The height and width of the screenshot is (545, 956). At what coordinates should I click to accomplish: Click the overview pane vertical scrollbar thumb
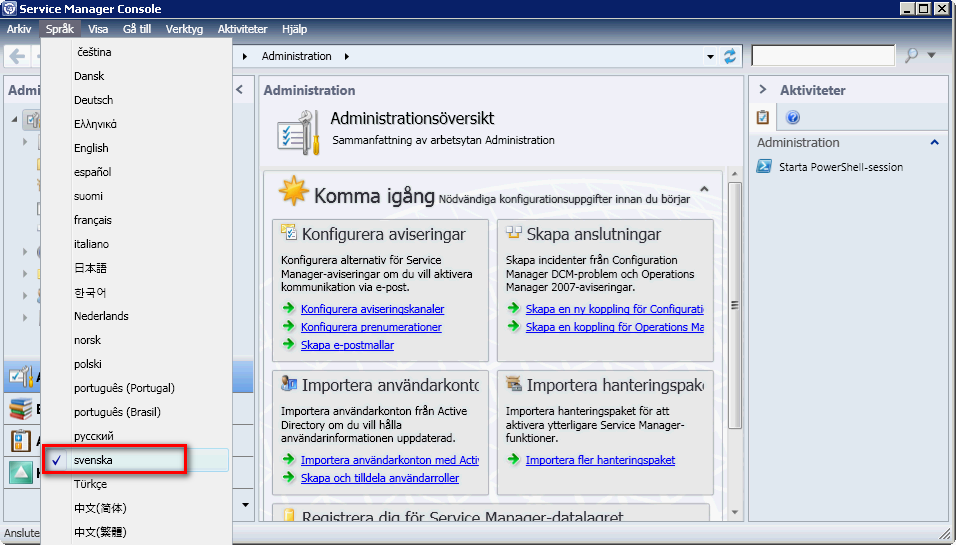point(734,305)
